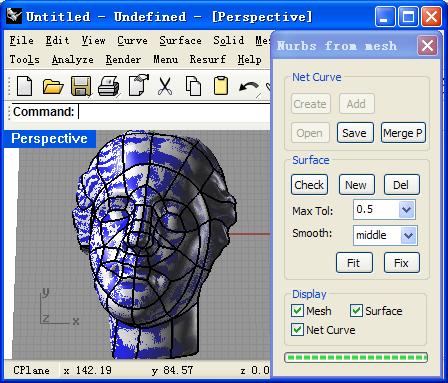Maximize the Rhino main window
The image size is (448, 383).
coord(408,16)
